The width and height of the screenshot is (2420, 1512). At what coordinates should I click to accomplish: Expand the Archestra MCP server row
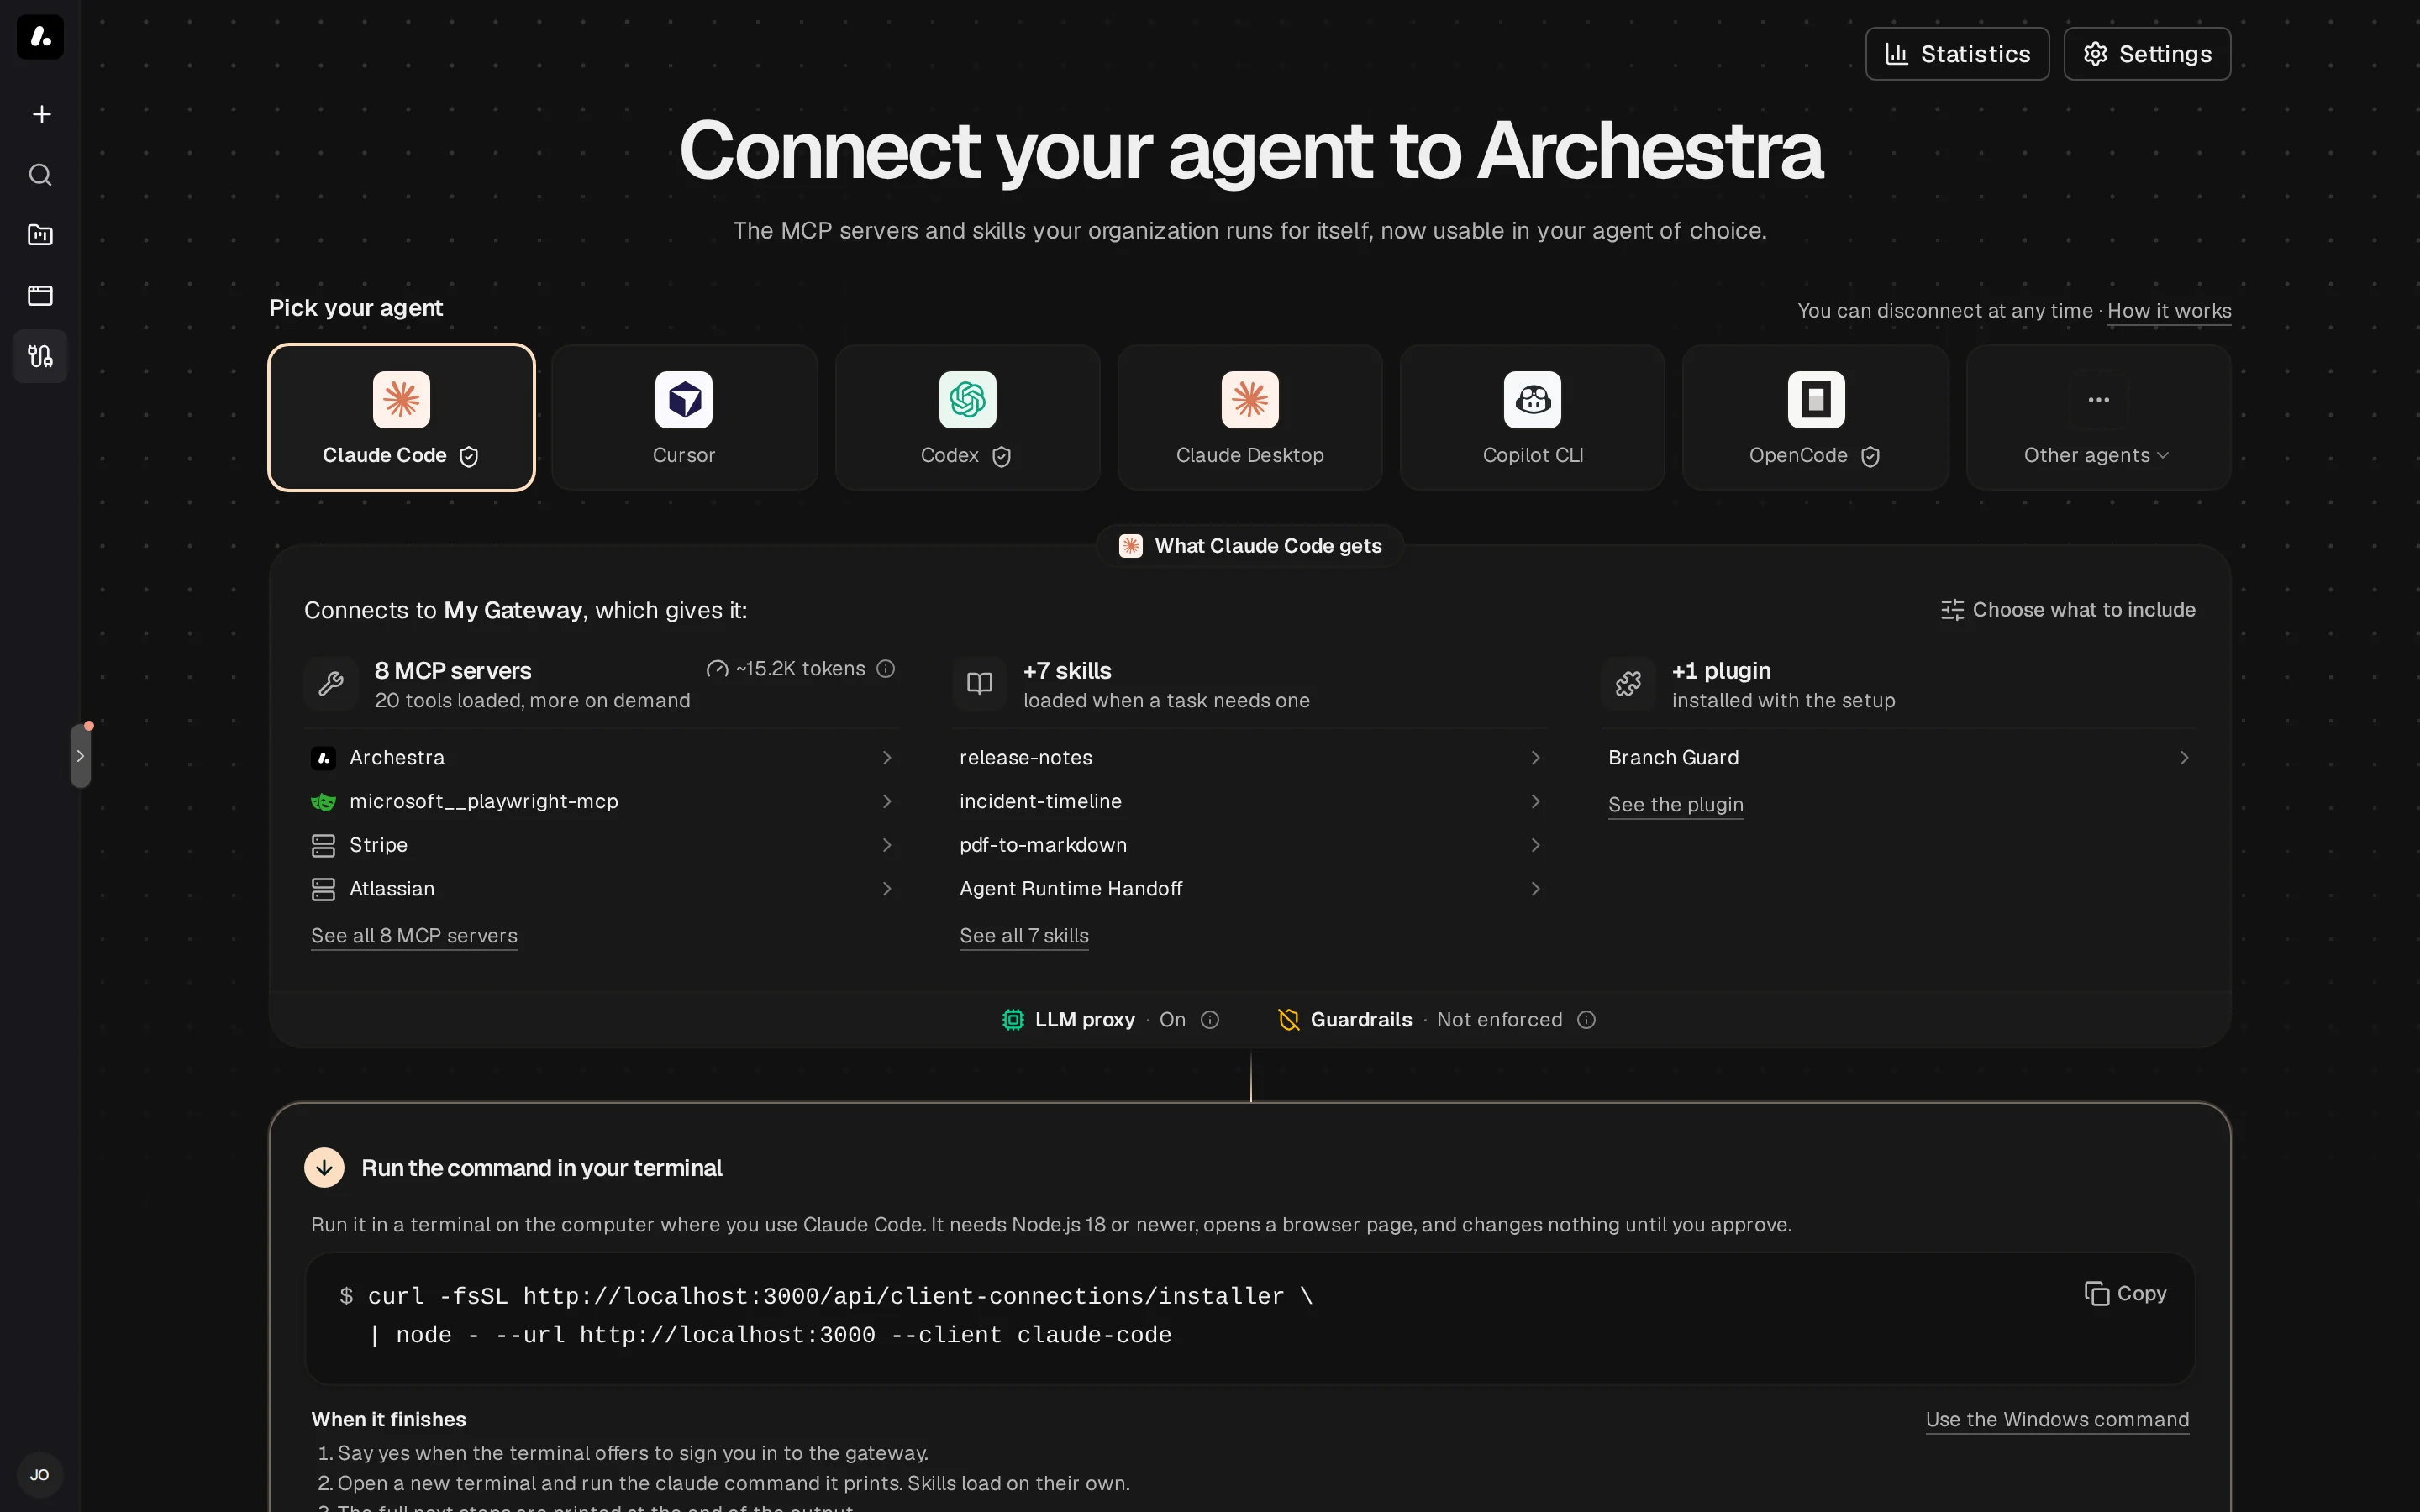pos(601,758)
